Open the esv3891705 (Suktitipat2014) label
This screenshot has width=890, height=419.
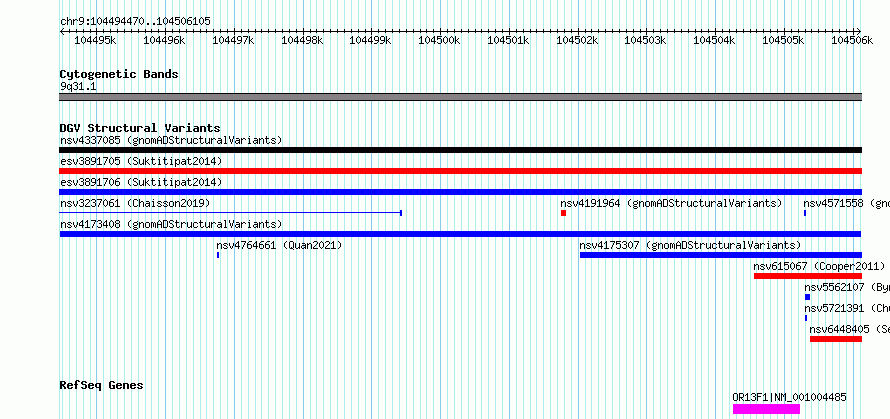pyautogui.click(x=141, y=161)
